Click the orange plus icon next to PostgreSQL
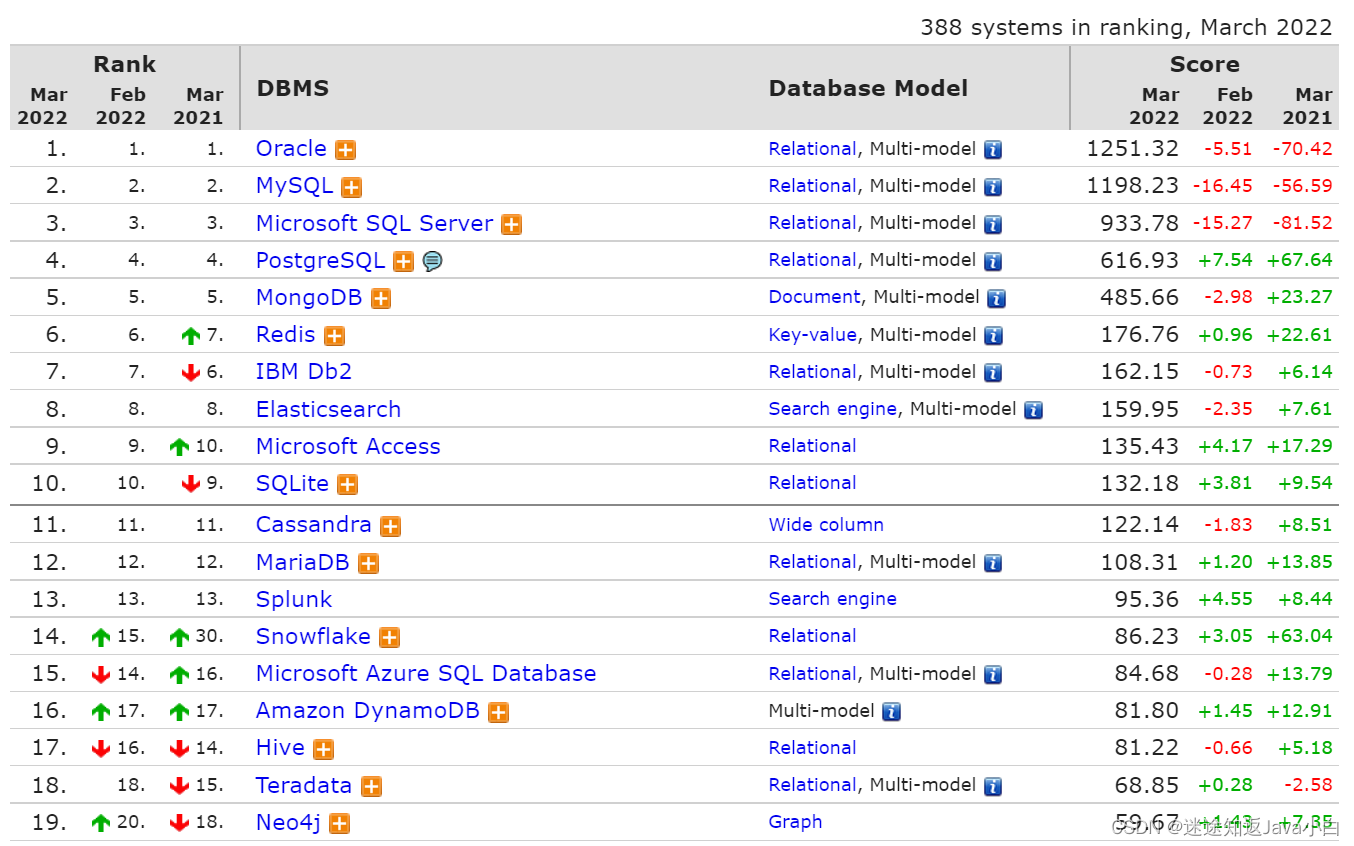This screenshot has width=1354, height=846. coord(403,261)
